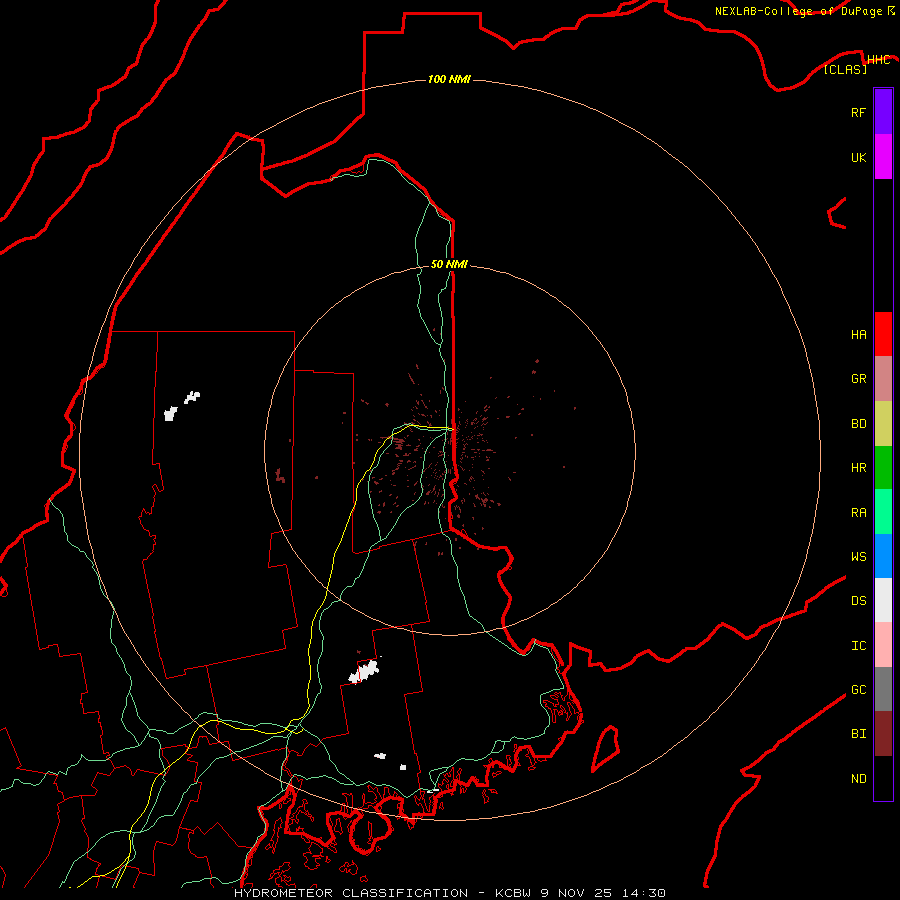Click the BI dark red legend swatch
Viewport: 900px width, 900px height.
coord(883,734)
